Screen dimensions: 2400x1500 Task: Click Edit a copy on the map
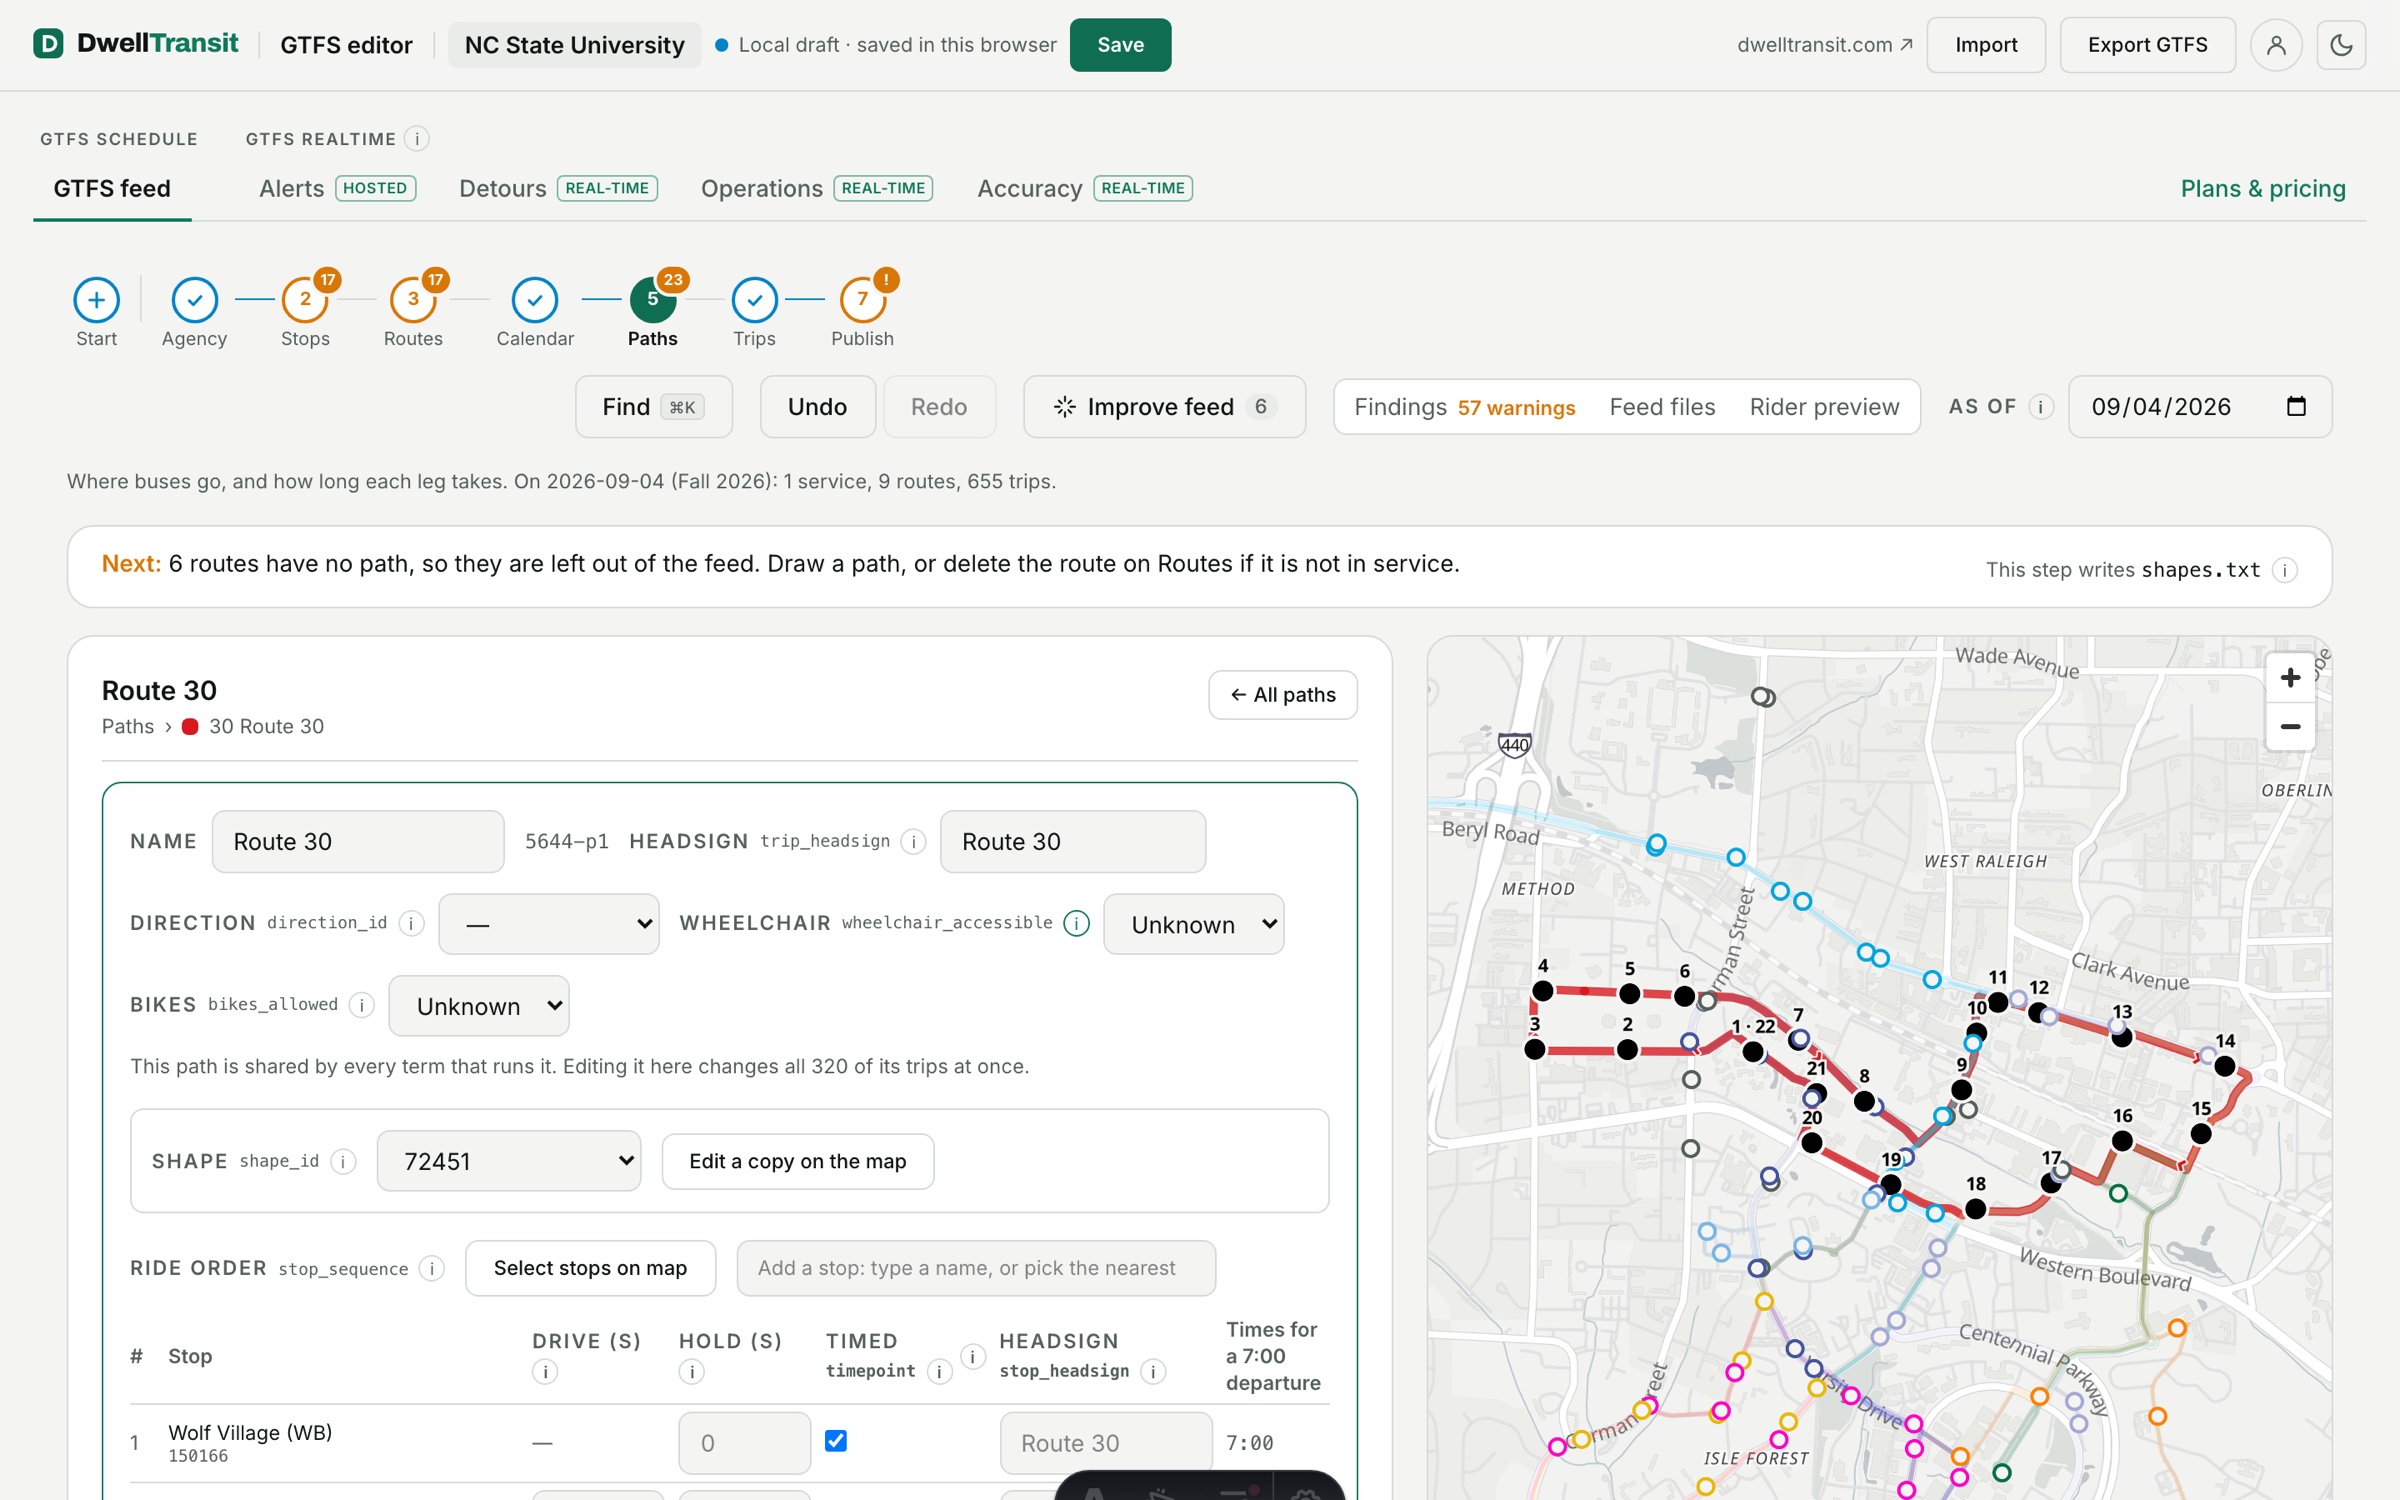click(797, 1161)
